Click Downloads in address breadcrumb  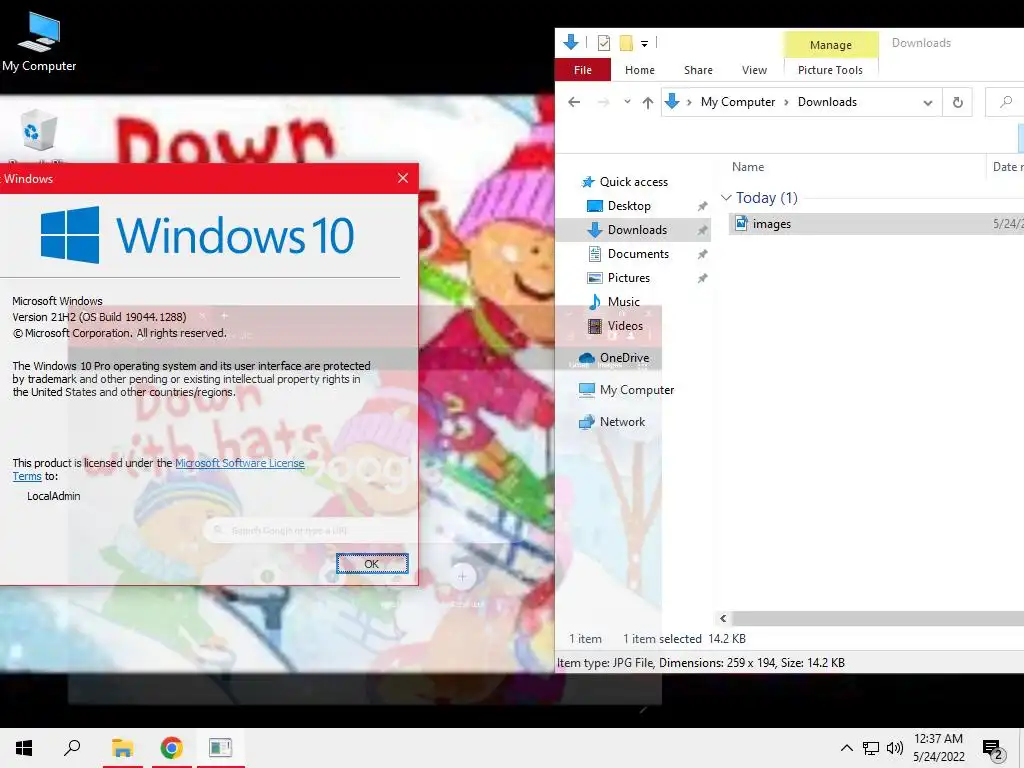click(x=827, y=102)
